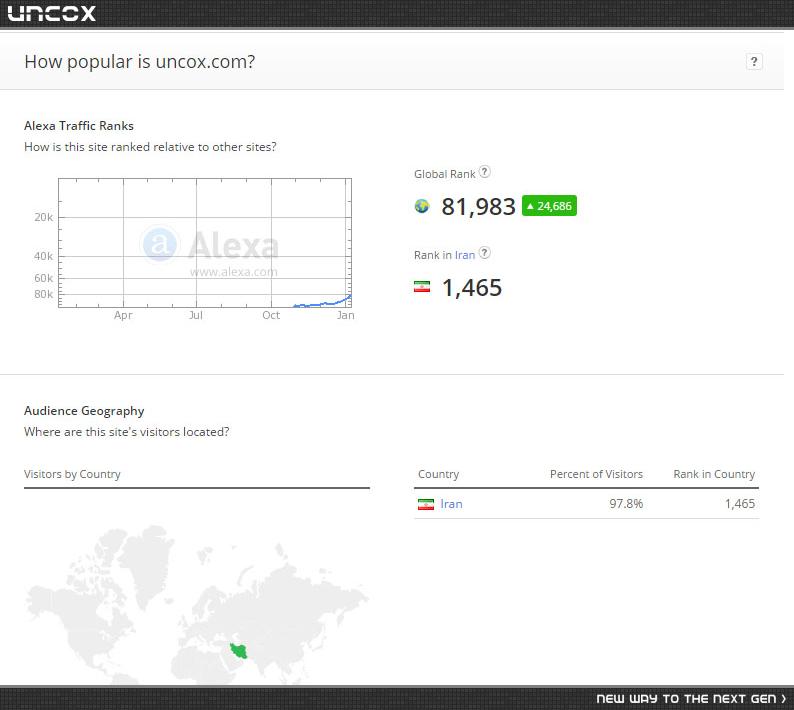This screenshot has height=710, width=794.
Task: Click the Country column header
Action: pyautogui.click(x=439, y=475)
